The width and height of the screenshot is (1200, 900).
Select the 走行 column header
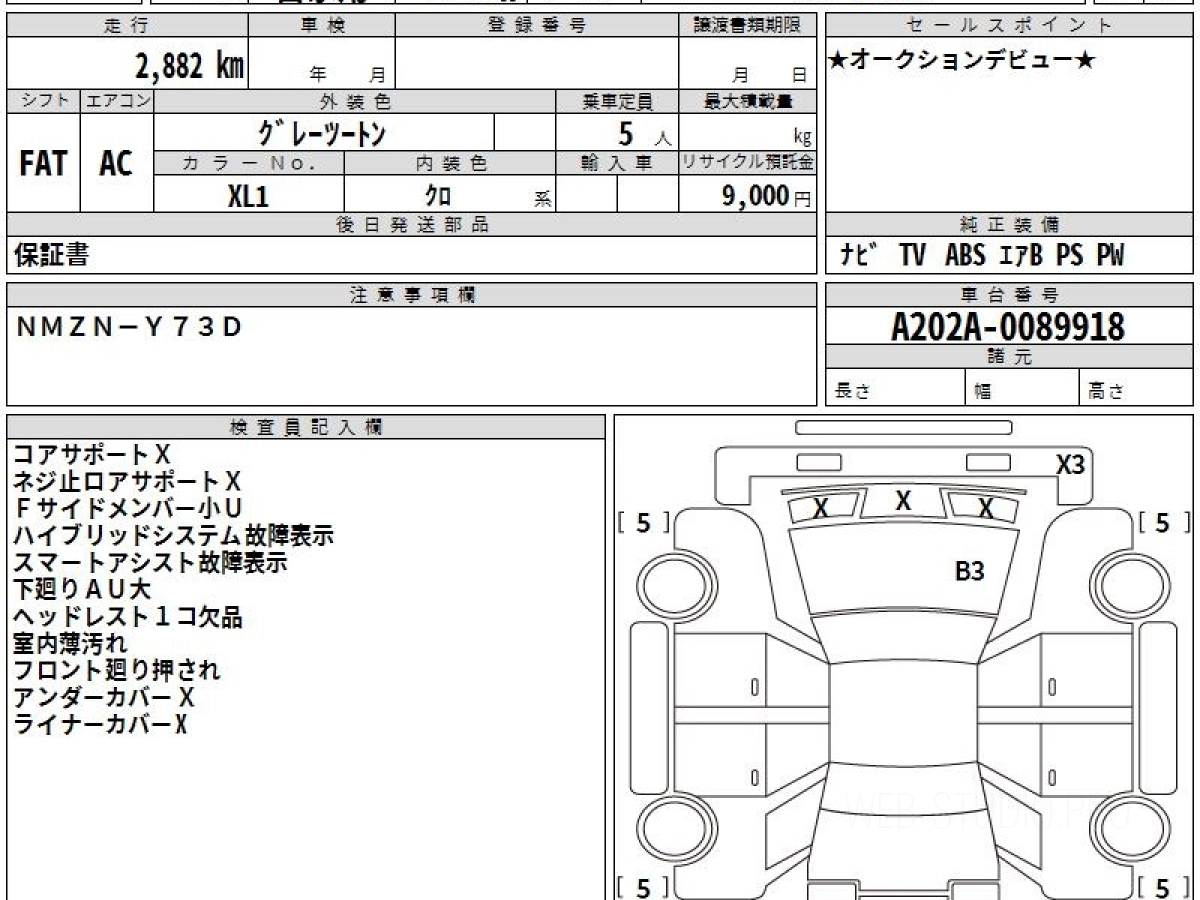pos(126,26)
